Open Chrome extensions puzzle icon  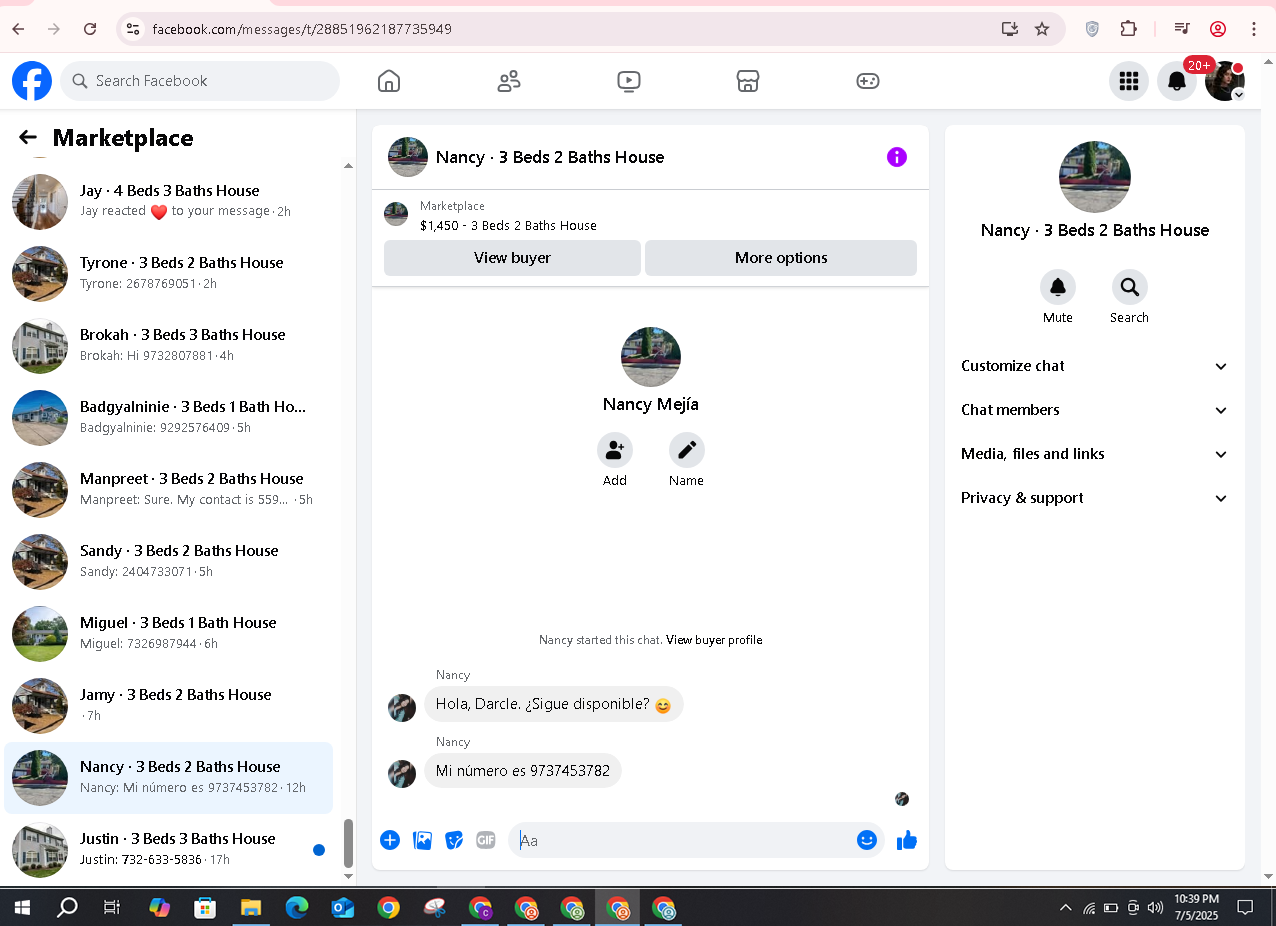coord(1129,29)
